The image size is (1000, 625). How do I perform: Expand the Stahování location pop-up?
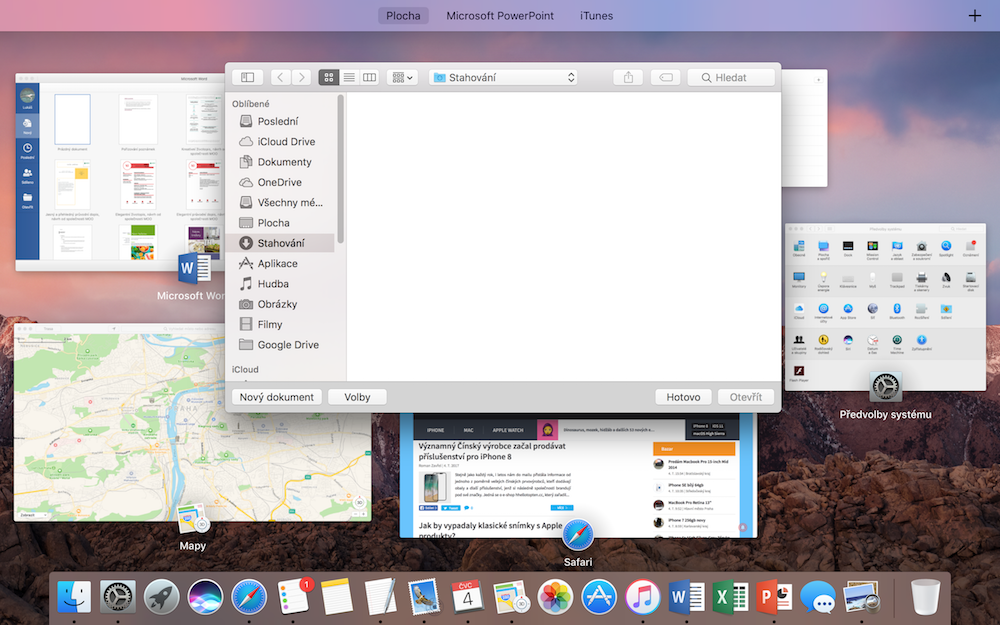503,77
